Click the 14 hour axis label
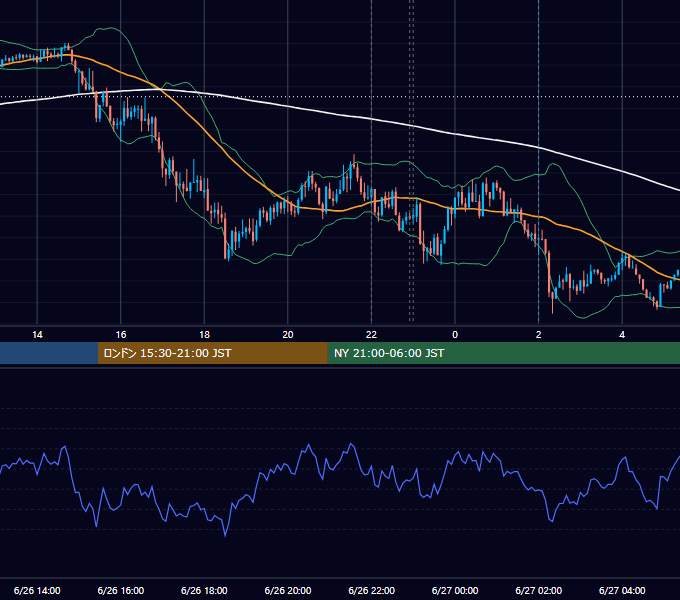Image resolution: width=680 pixels, height=600 pixels. [37, 335]
